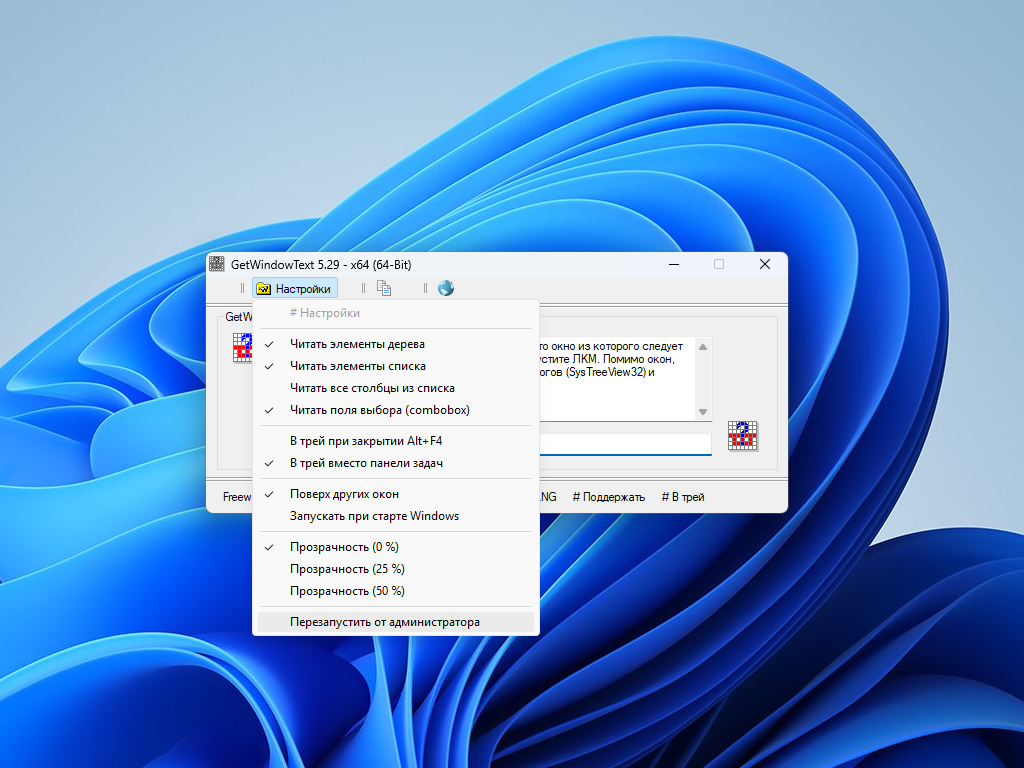Disable Читать элементы дерева option
The width and height of the screenshot is (1024, 768).
pos(357,344)
